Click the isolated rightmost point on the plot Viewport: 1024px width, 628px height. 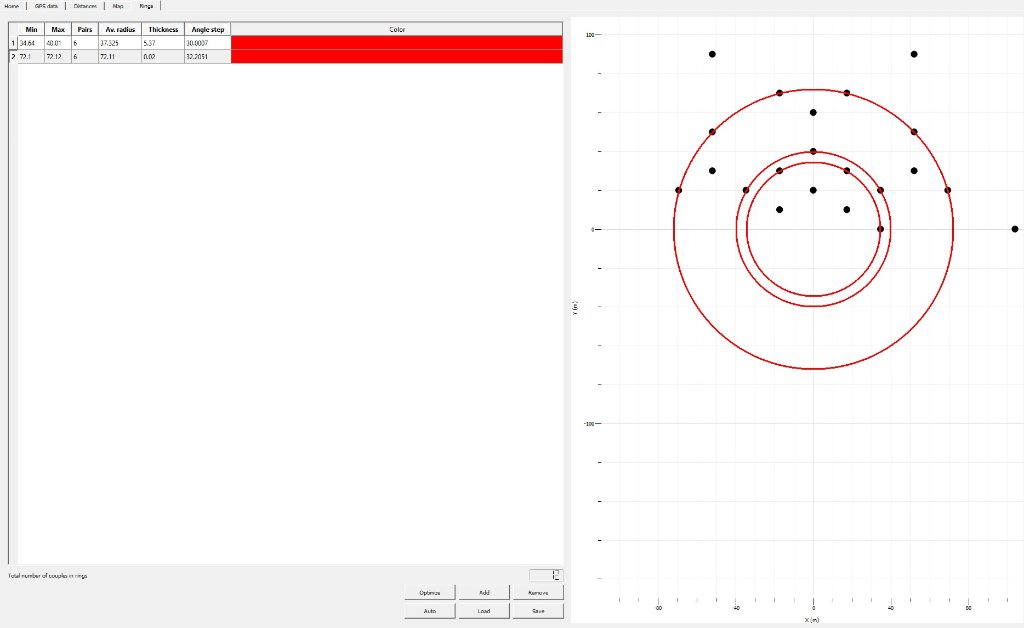pos(1014,229)
